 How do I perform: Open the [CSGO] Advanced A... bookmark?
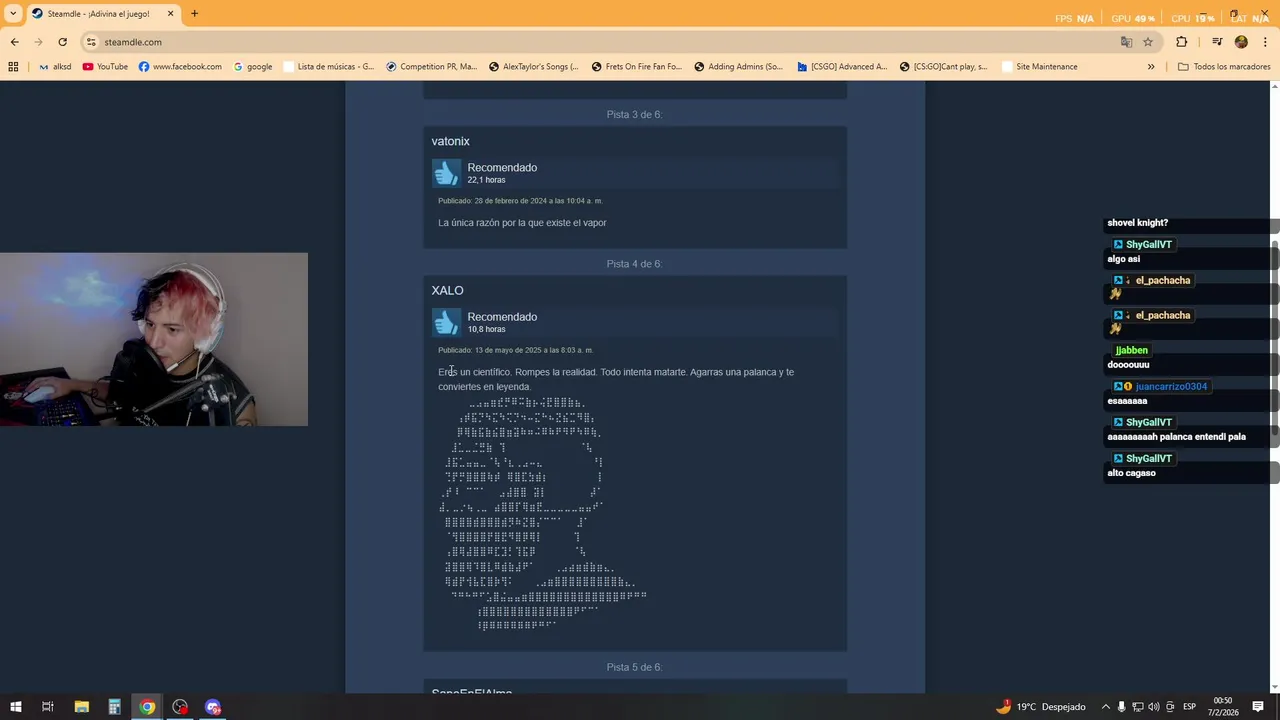tap(841, 67)
